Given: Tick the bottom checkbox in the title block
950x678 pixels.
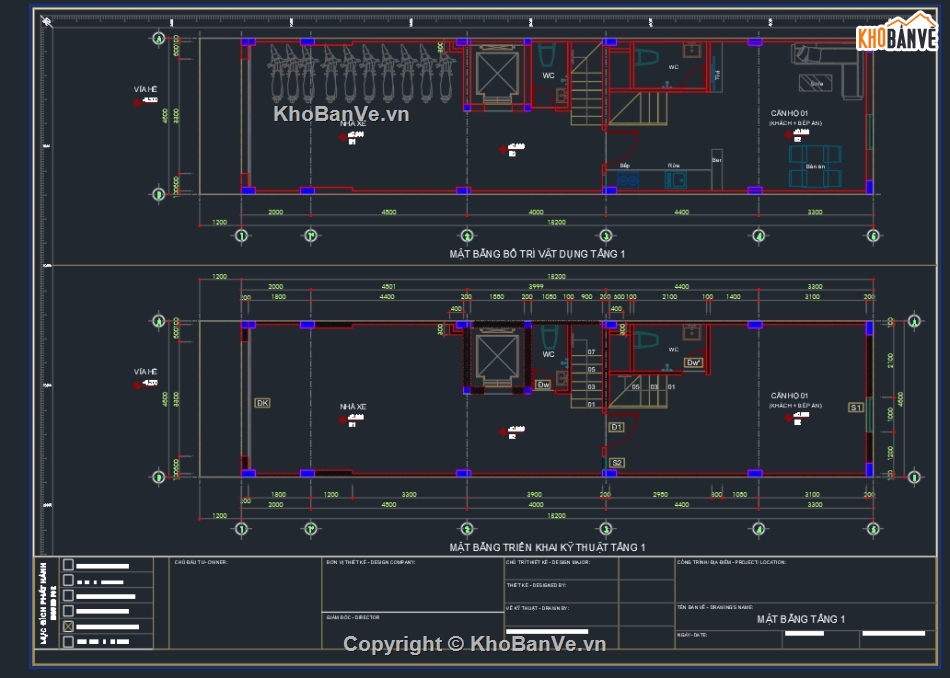Looking at the screenshot, I should pyautogui.click(x=68, y=641).
